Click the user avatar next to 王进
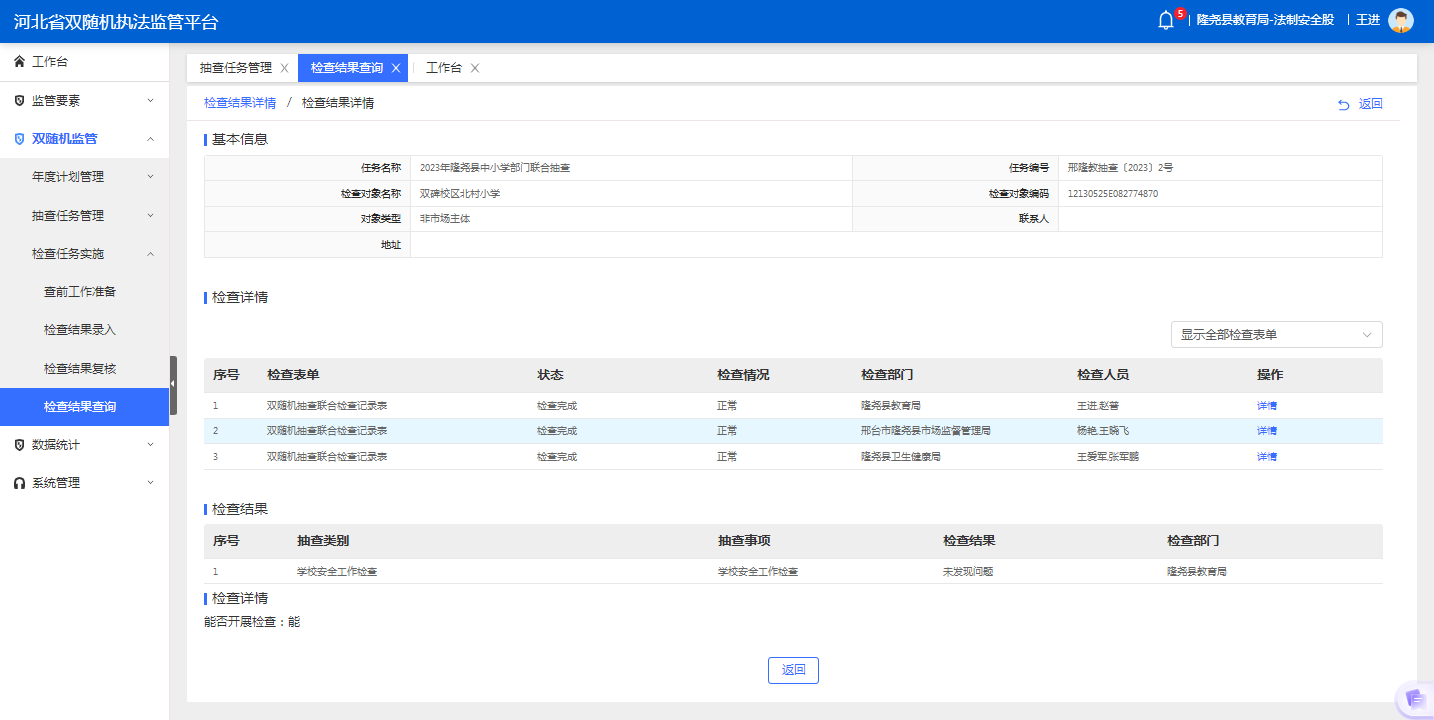The width and height of the screenshot is (1434, 720). pos(1401,20)
